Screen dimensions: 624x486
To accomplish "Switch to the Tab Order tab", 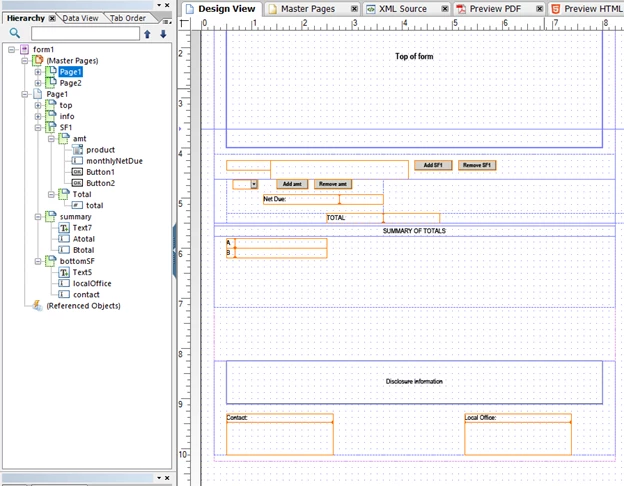I will pos(128,18).
